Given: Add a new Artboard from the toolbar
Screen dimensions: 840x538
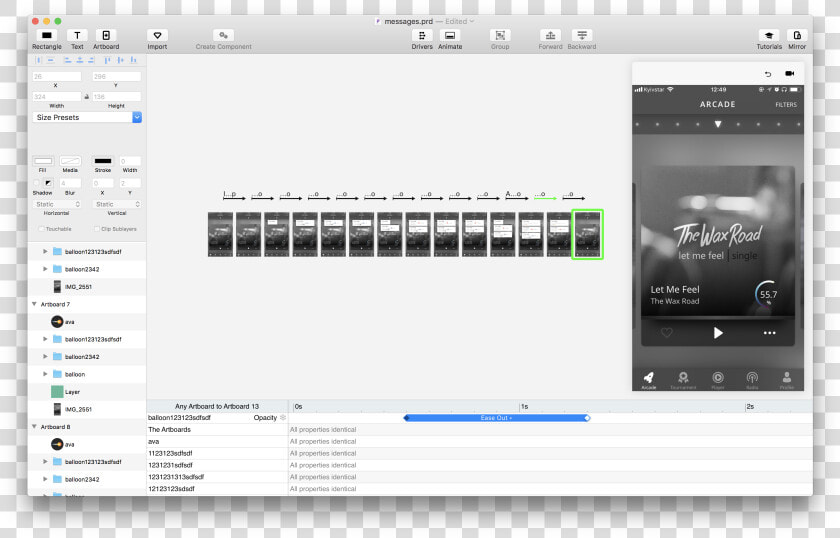Looking at the screenshot, I should point(106,35).
